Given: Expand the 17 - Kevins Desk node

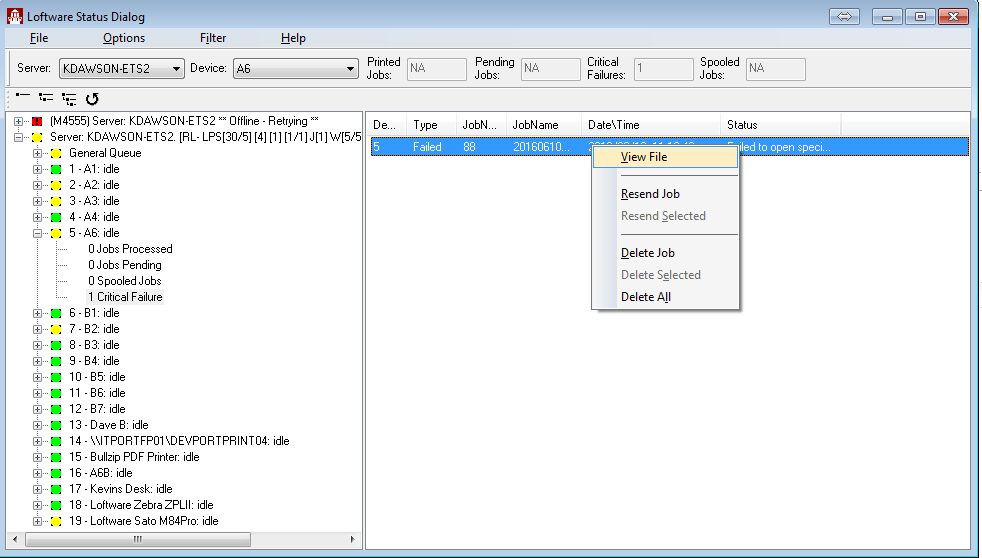Looking at the screenshot, I should click(38, 490).
